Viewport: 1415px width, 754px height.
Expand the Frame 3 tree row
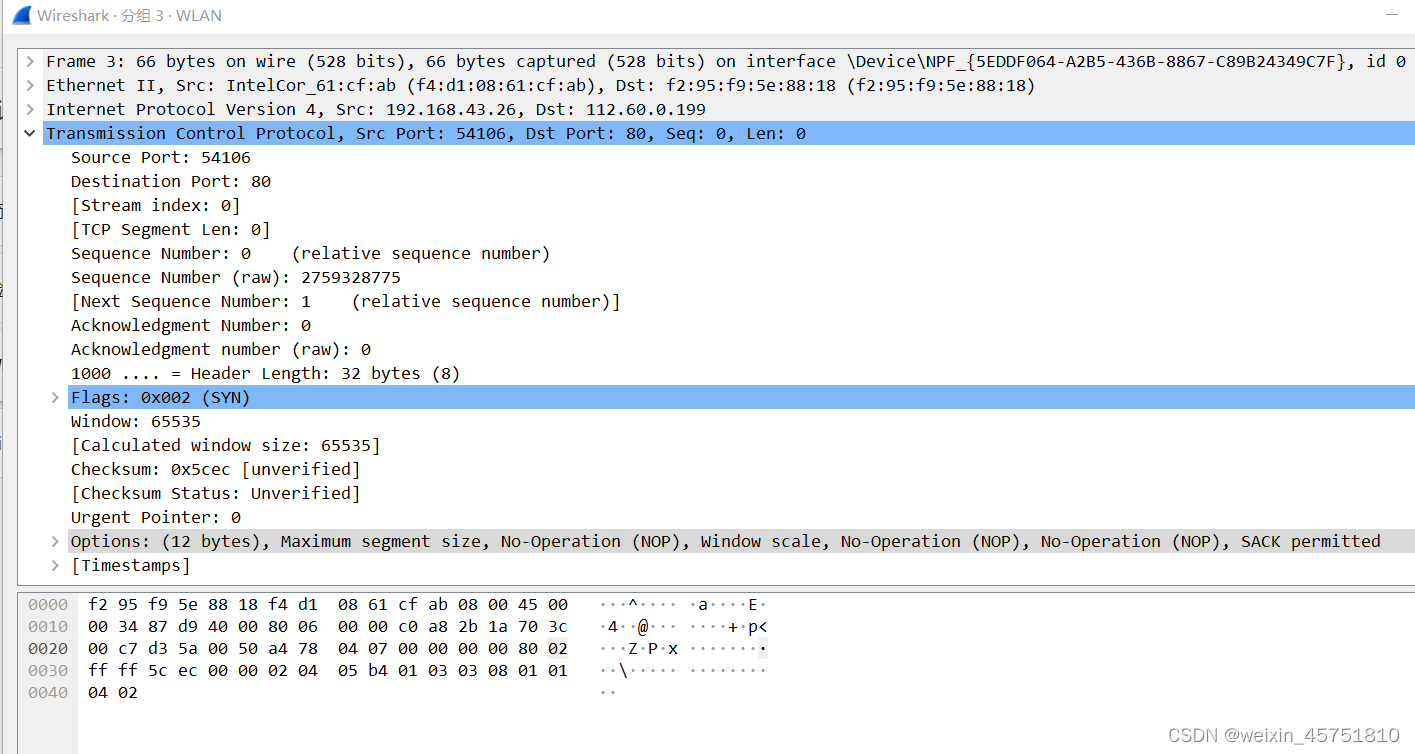30,61
